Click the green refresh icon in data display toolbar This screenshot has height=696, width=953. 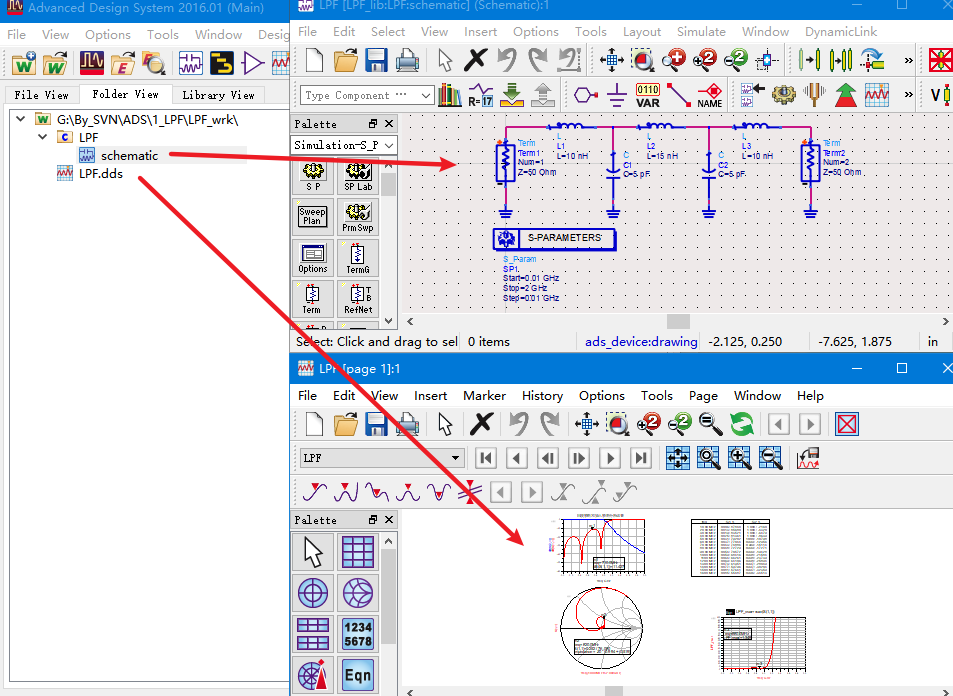pos(741,424)
